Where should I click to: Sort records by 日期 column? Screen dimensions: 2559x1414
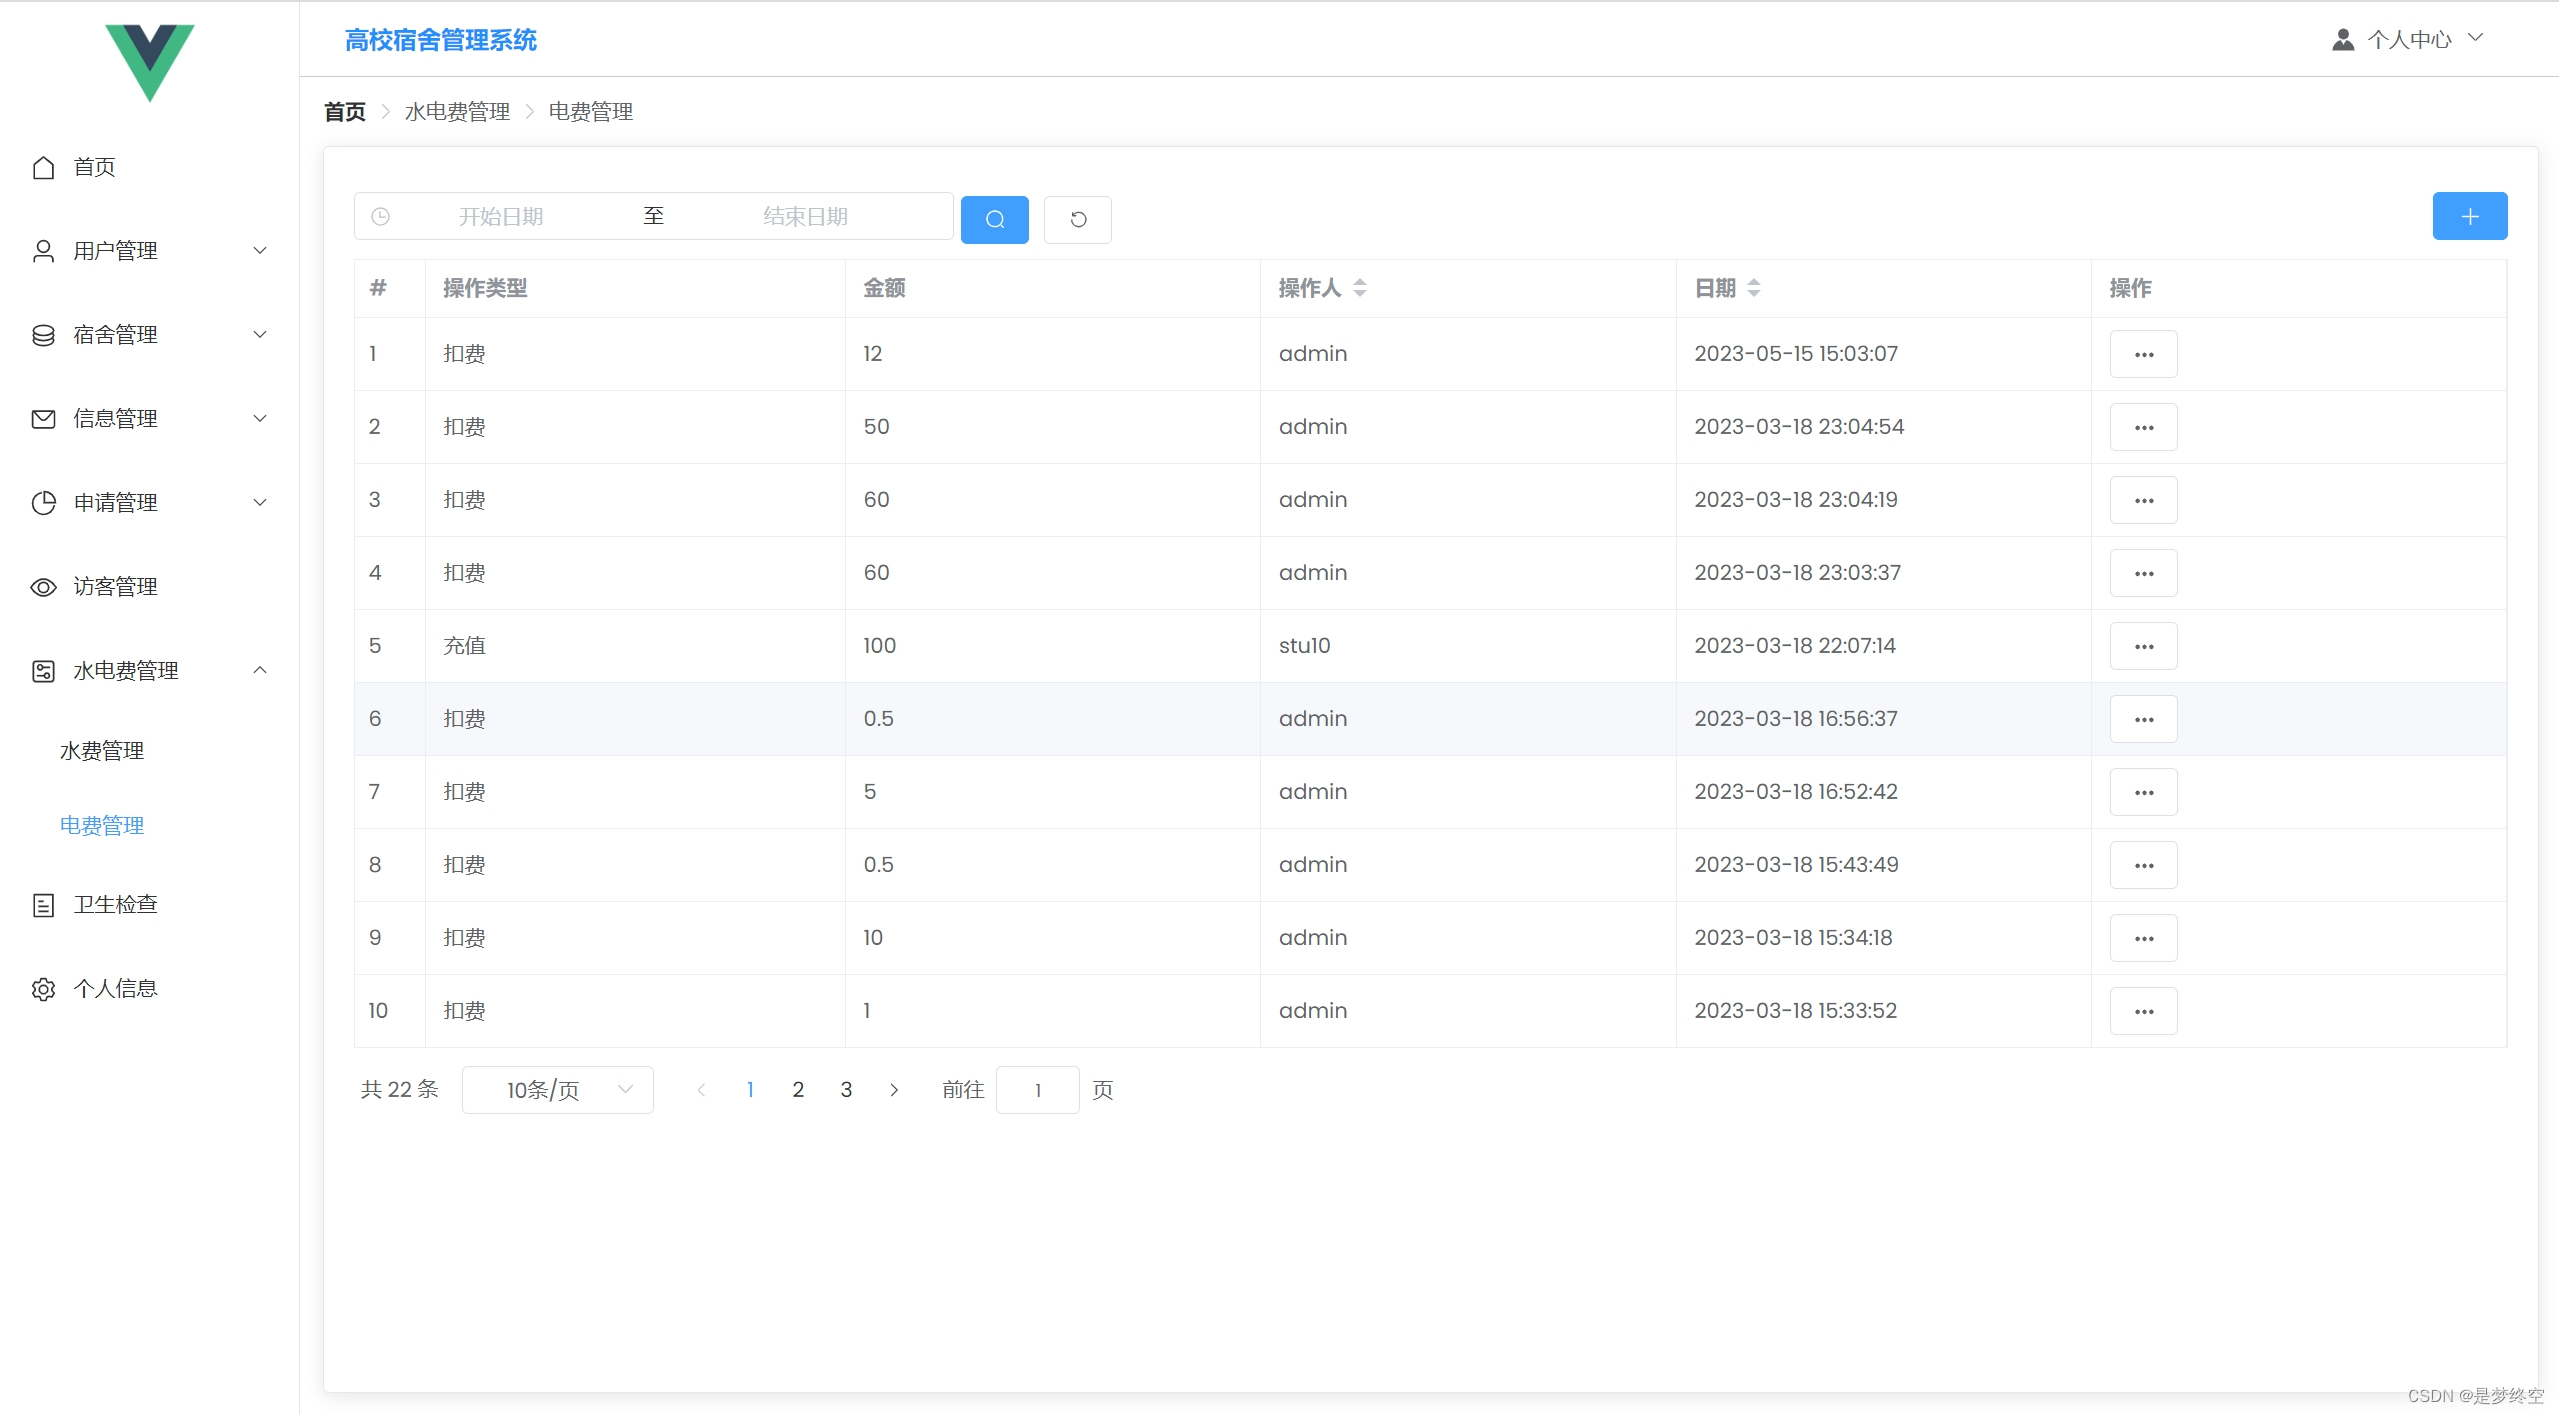coord(1756,288)
